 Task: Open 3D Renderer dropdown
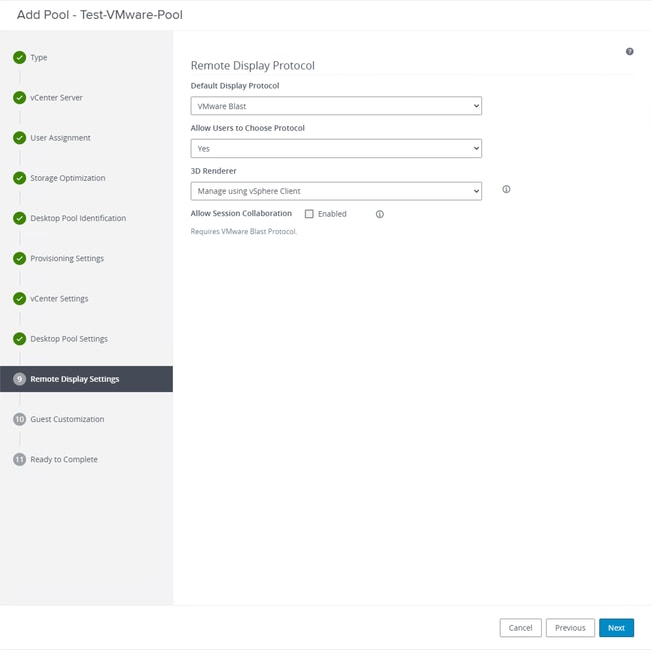pos(336,191)
